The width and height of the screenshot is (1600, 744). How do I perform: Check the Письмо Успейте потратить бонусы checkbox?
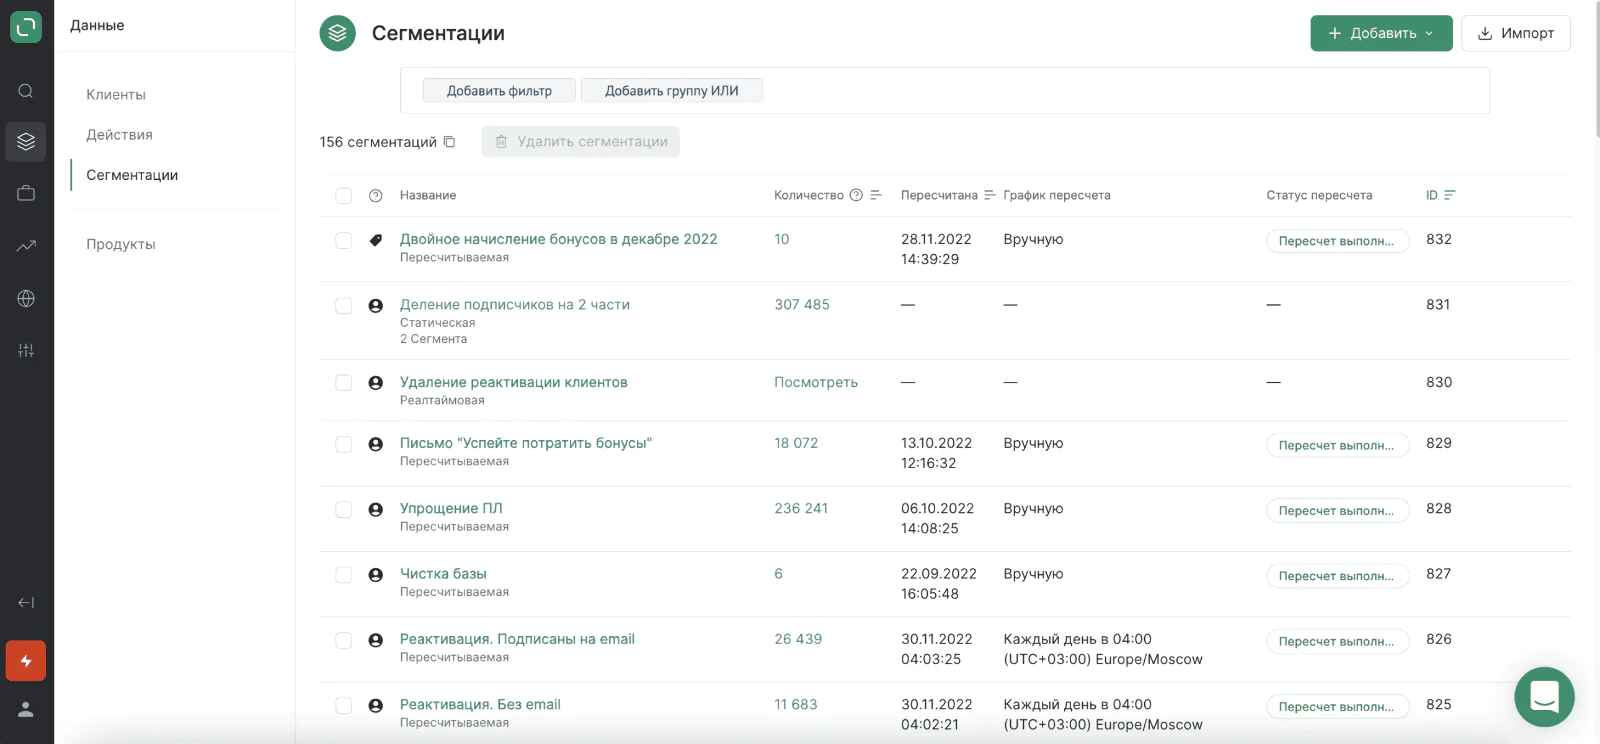(x=344, y=444)
